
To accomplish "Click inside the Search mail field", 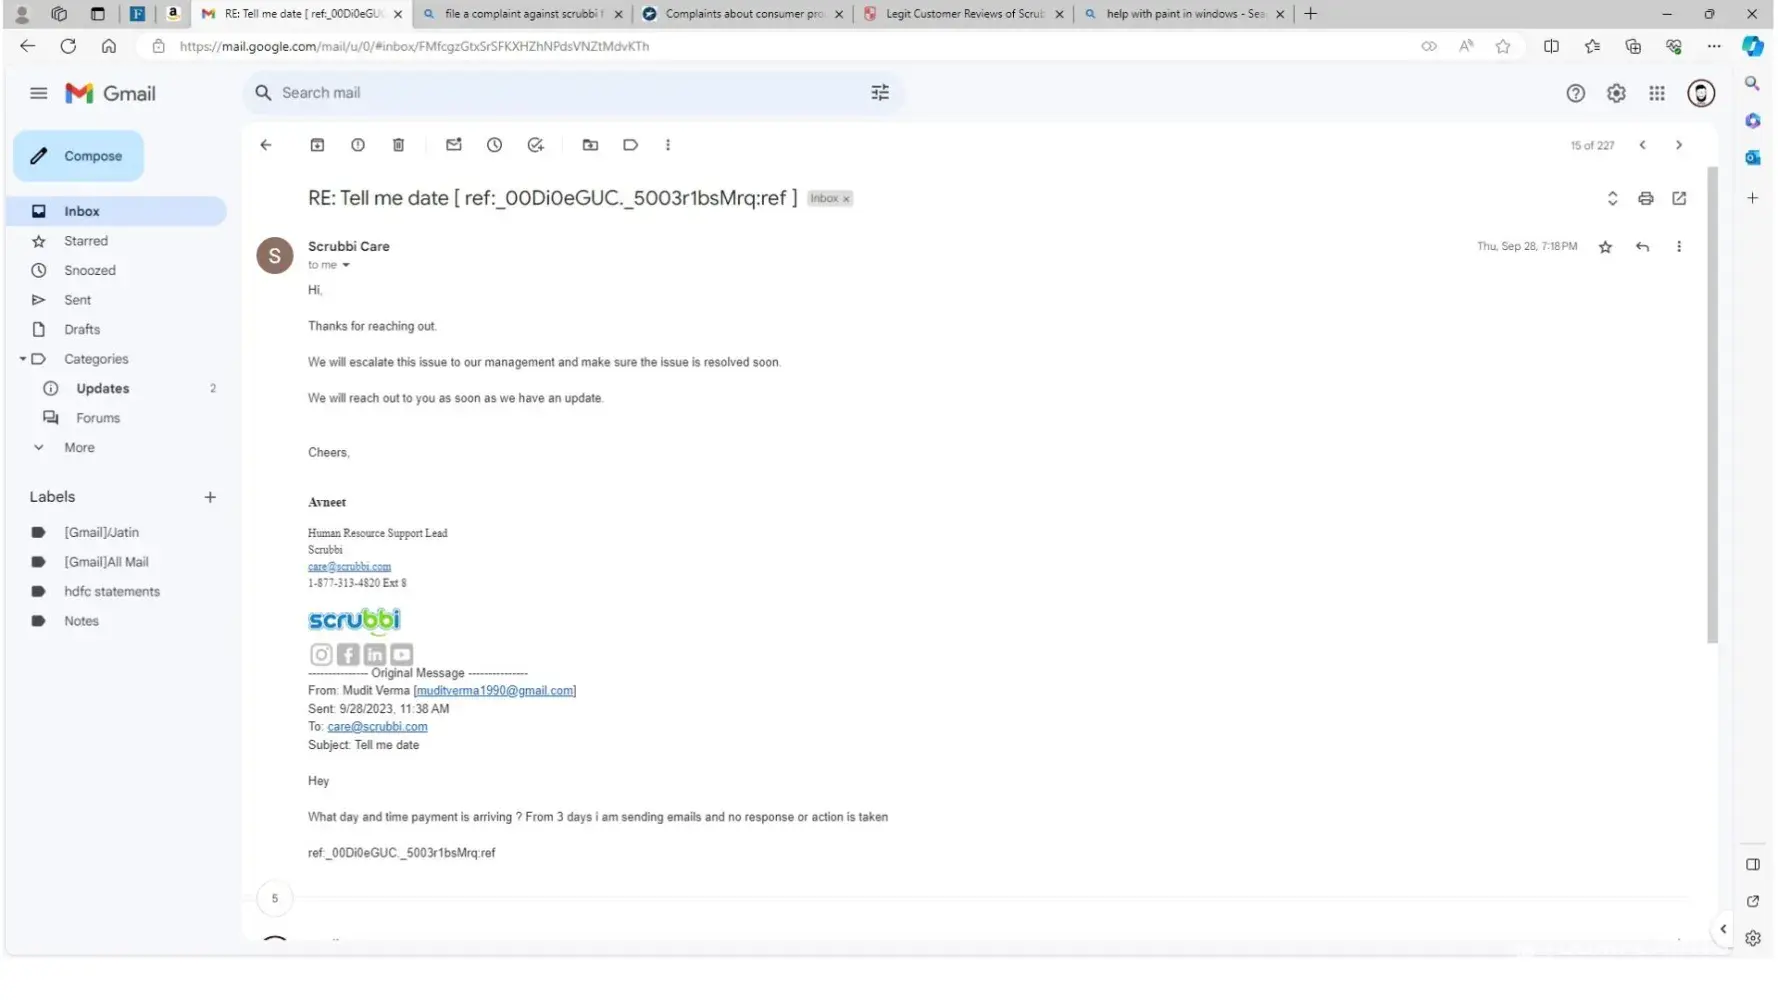I will [560, 93].
